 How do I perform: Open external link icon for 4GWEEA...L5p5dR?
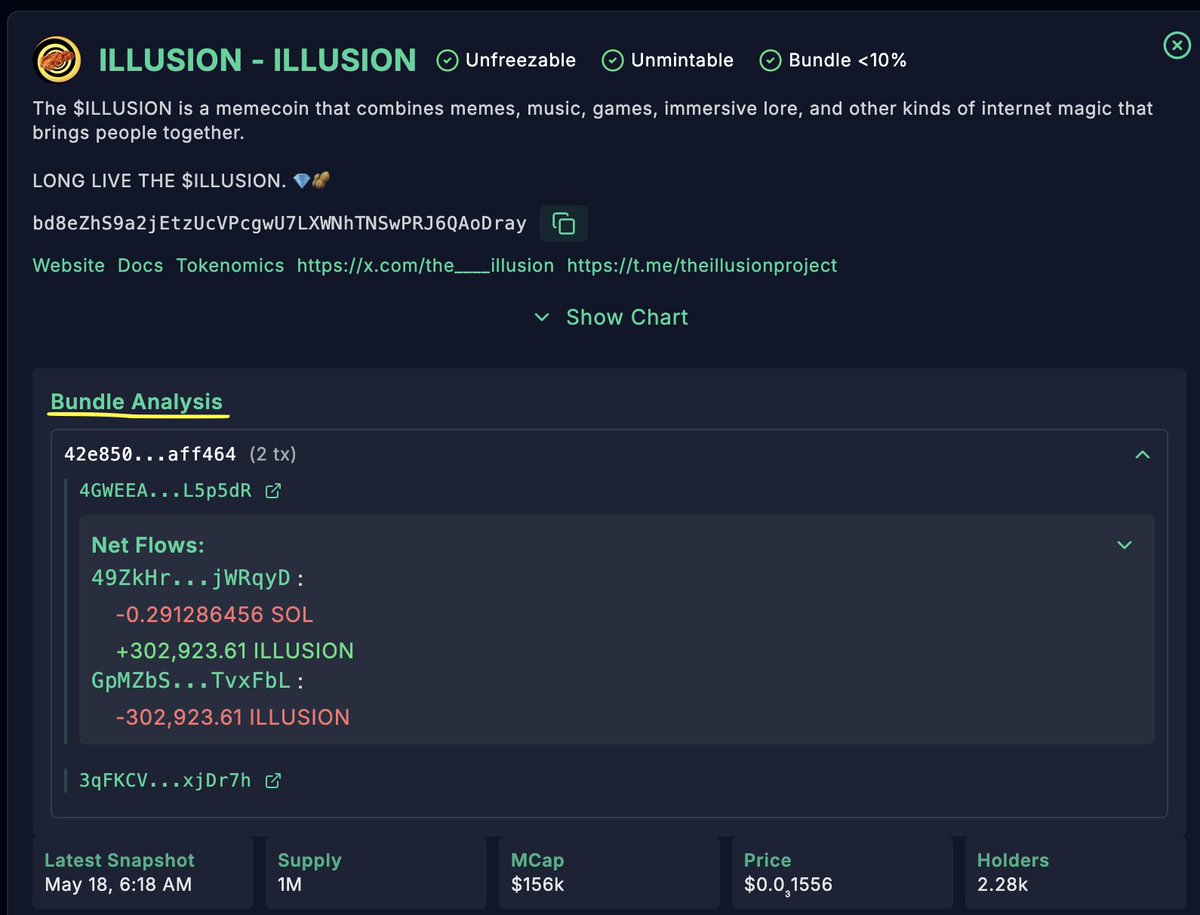coord(273,491)
